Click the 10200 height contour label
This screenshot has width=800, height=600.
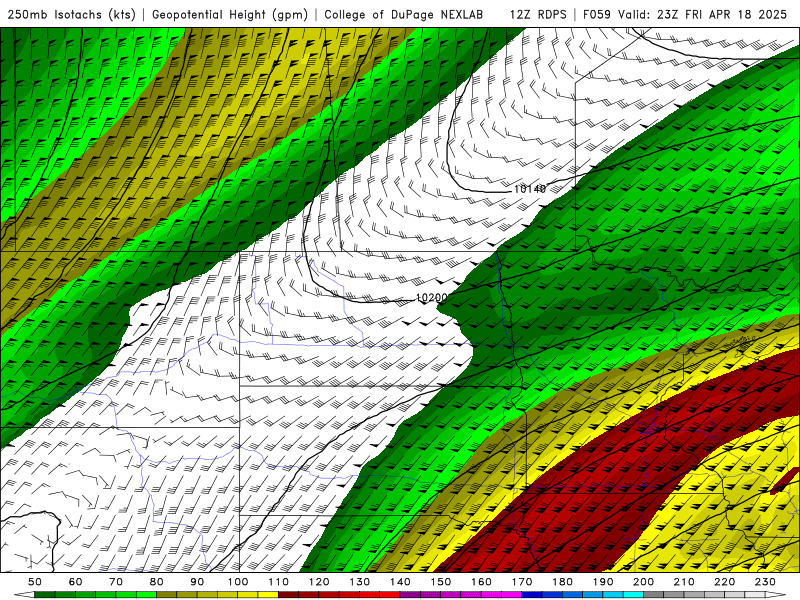432,297
